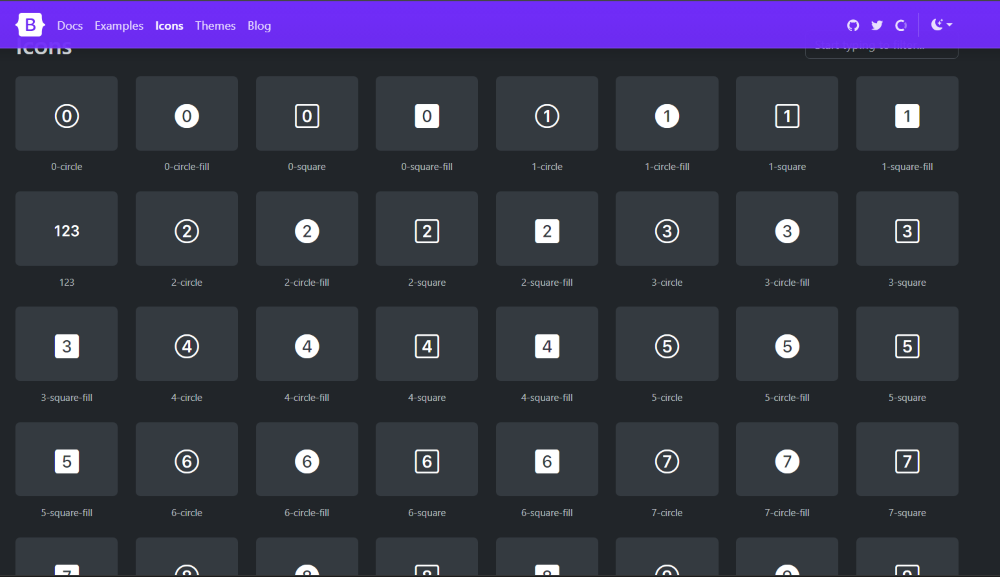Viewport: 1000px width, 577px height.
Task: Open the 6-square-fill icon
Action: click(547, 459)
